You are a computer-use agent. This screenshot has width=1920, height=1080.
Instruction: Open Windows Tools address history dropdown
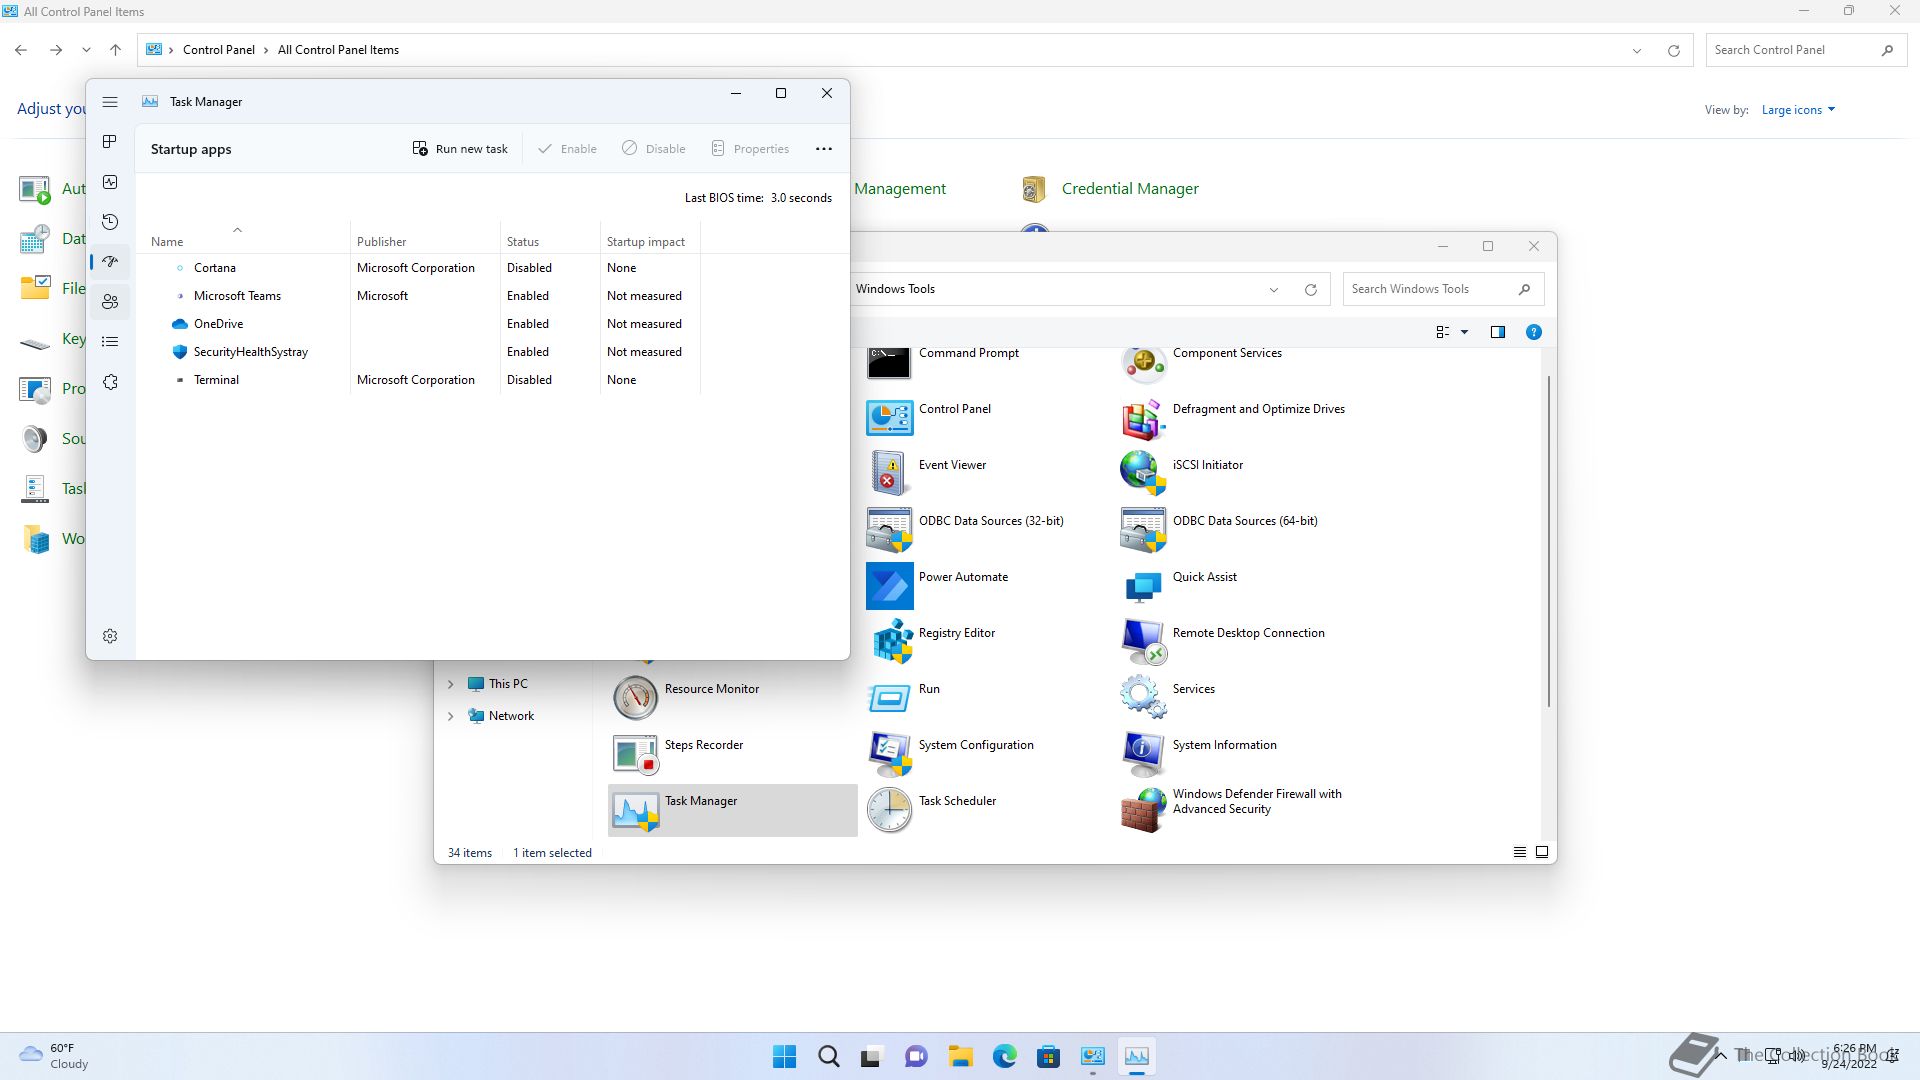pyautogui.click(x=1274, y=290)
